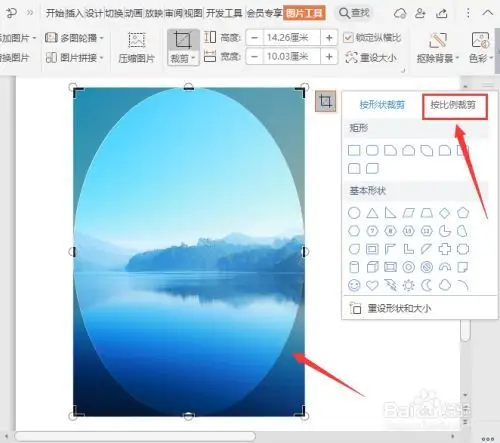
Task: Select the oval crop shape
Action: pos(354,213)
